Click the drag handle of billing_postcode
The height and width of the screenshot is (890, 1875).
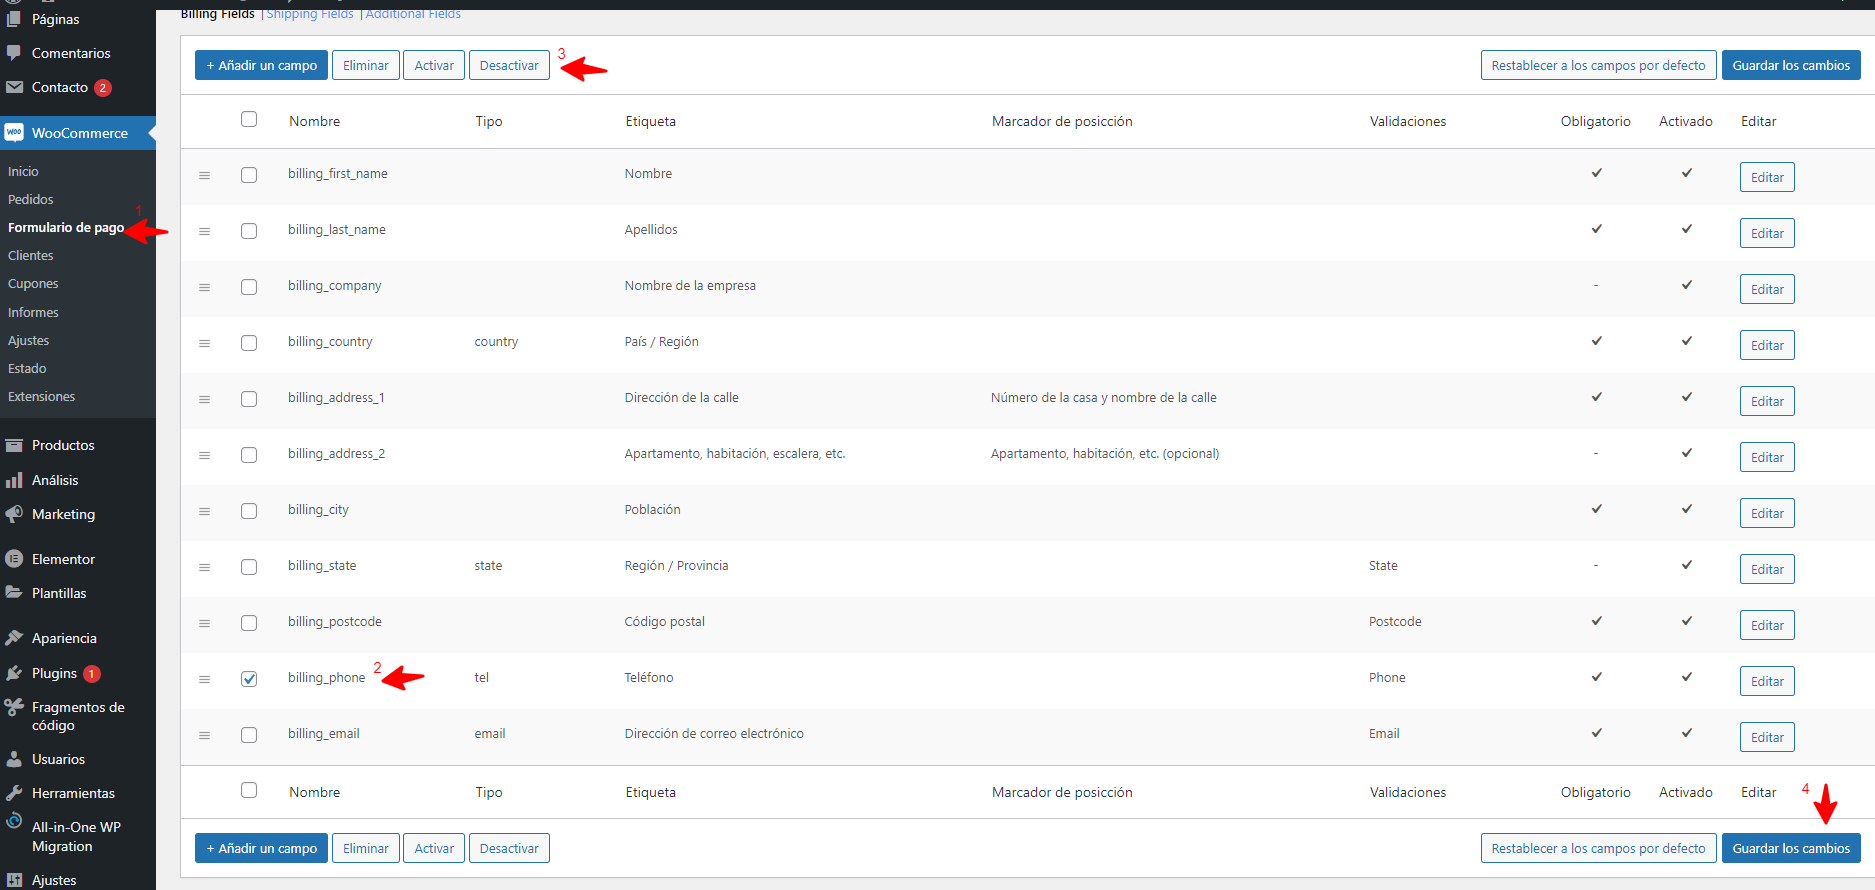tap(204, 623)
